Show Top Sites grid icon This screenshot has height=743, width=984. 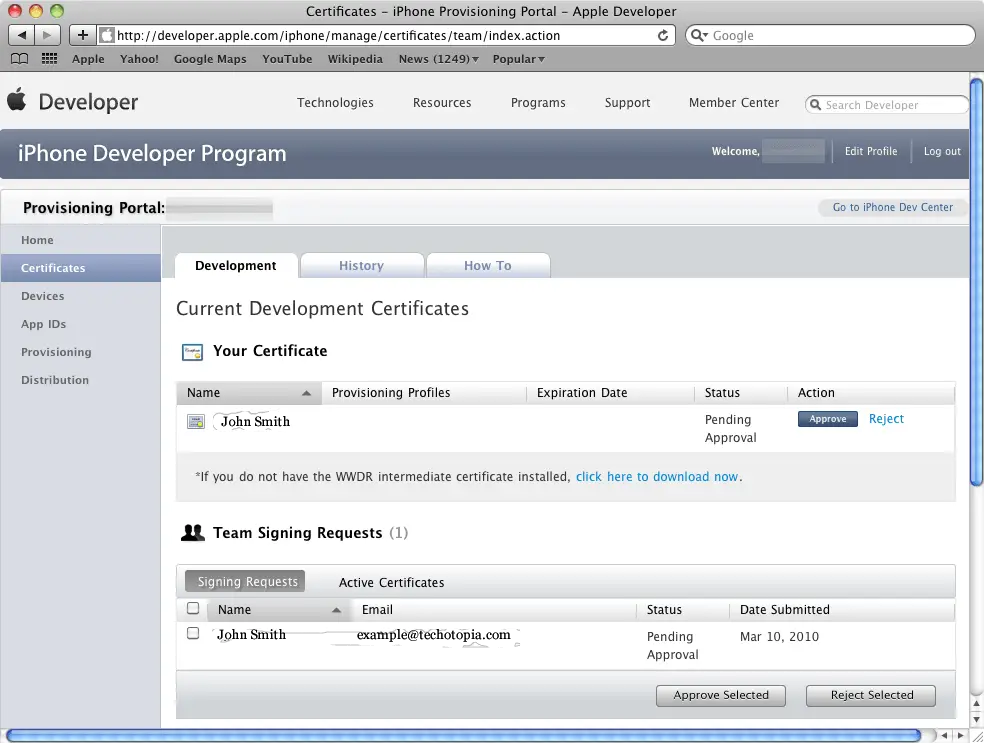[x=49, y=59]
